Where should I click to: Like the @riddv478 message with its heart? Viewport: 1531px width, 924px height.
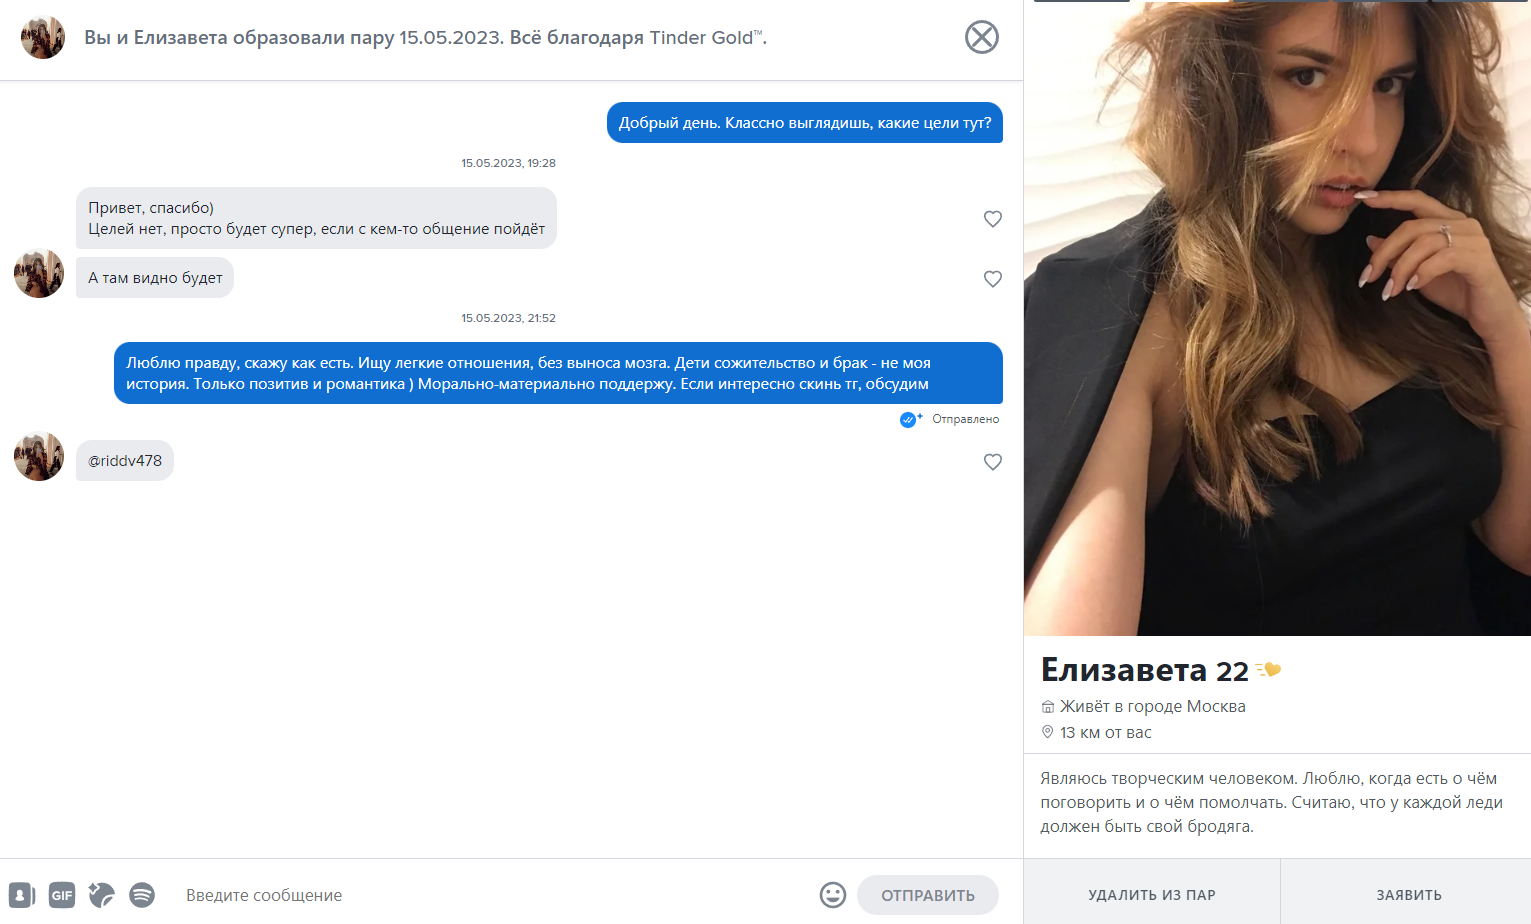click(x=993, y=462)
